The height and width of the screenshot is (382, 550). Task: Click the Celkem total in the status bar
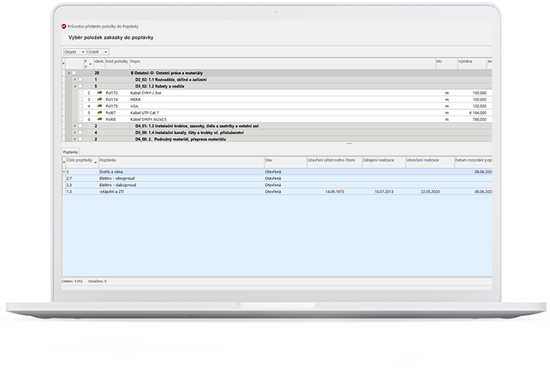click(72, 281)
